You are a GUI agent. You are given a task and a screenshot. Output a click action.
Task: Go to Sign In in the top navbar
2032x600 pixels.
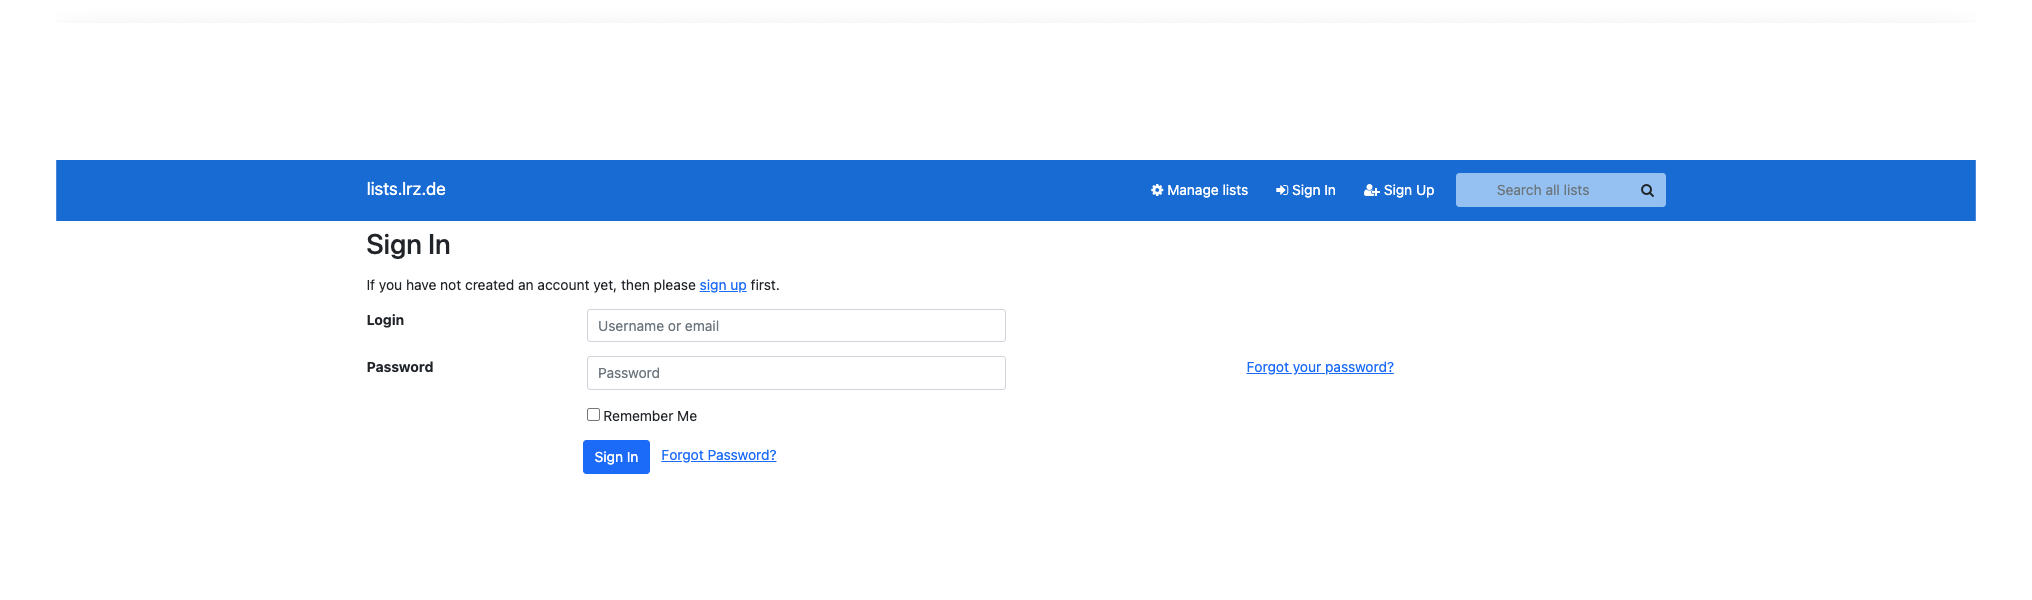click(x=1313, y=190)
